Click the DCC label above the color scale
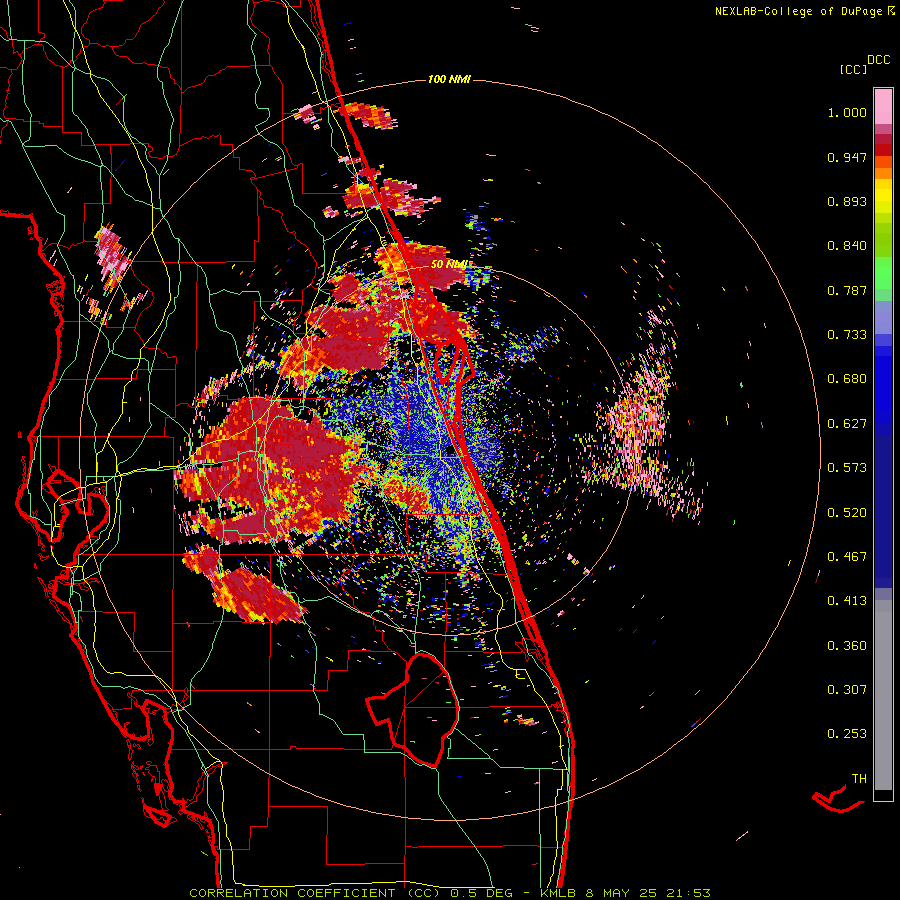900x900 pixels. pos(878,60)
